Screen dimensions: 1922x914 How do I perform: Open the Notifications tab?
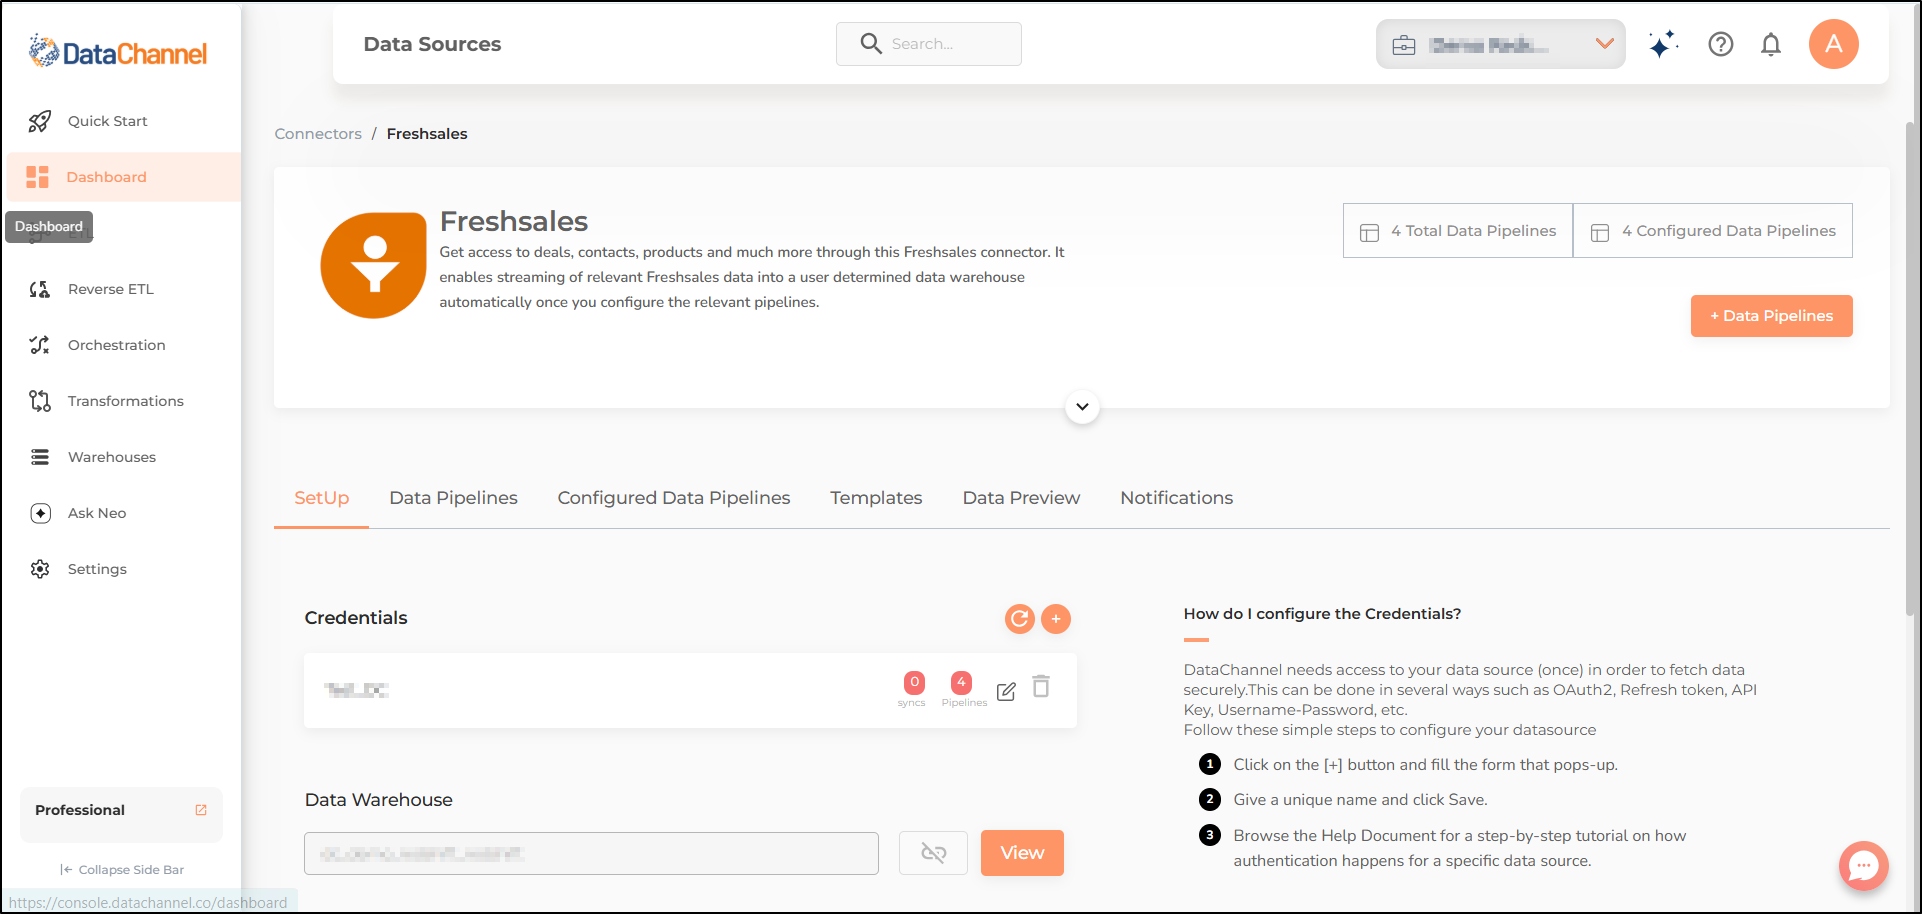coord(1177,498)
